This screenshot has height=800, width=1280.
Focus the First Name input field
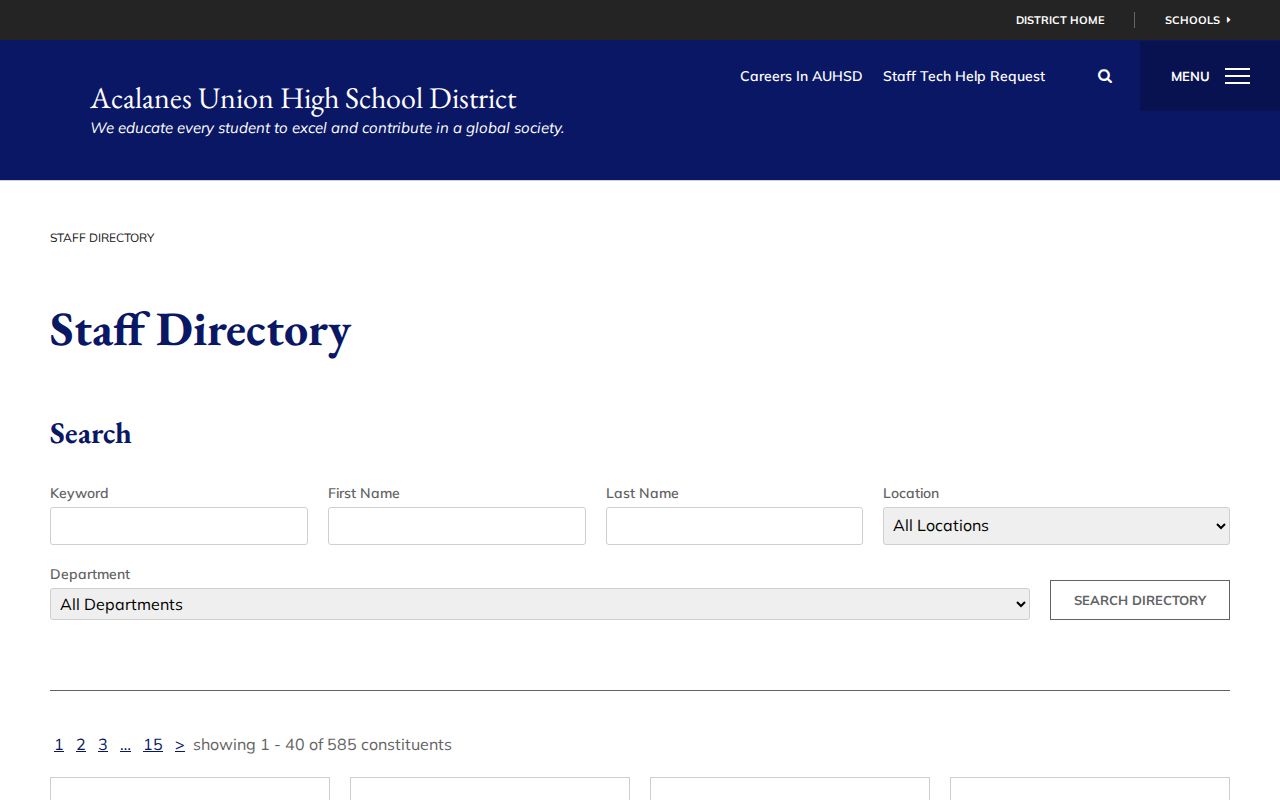click(x=457, y=526)
